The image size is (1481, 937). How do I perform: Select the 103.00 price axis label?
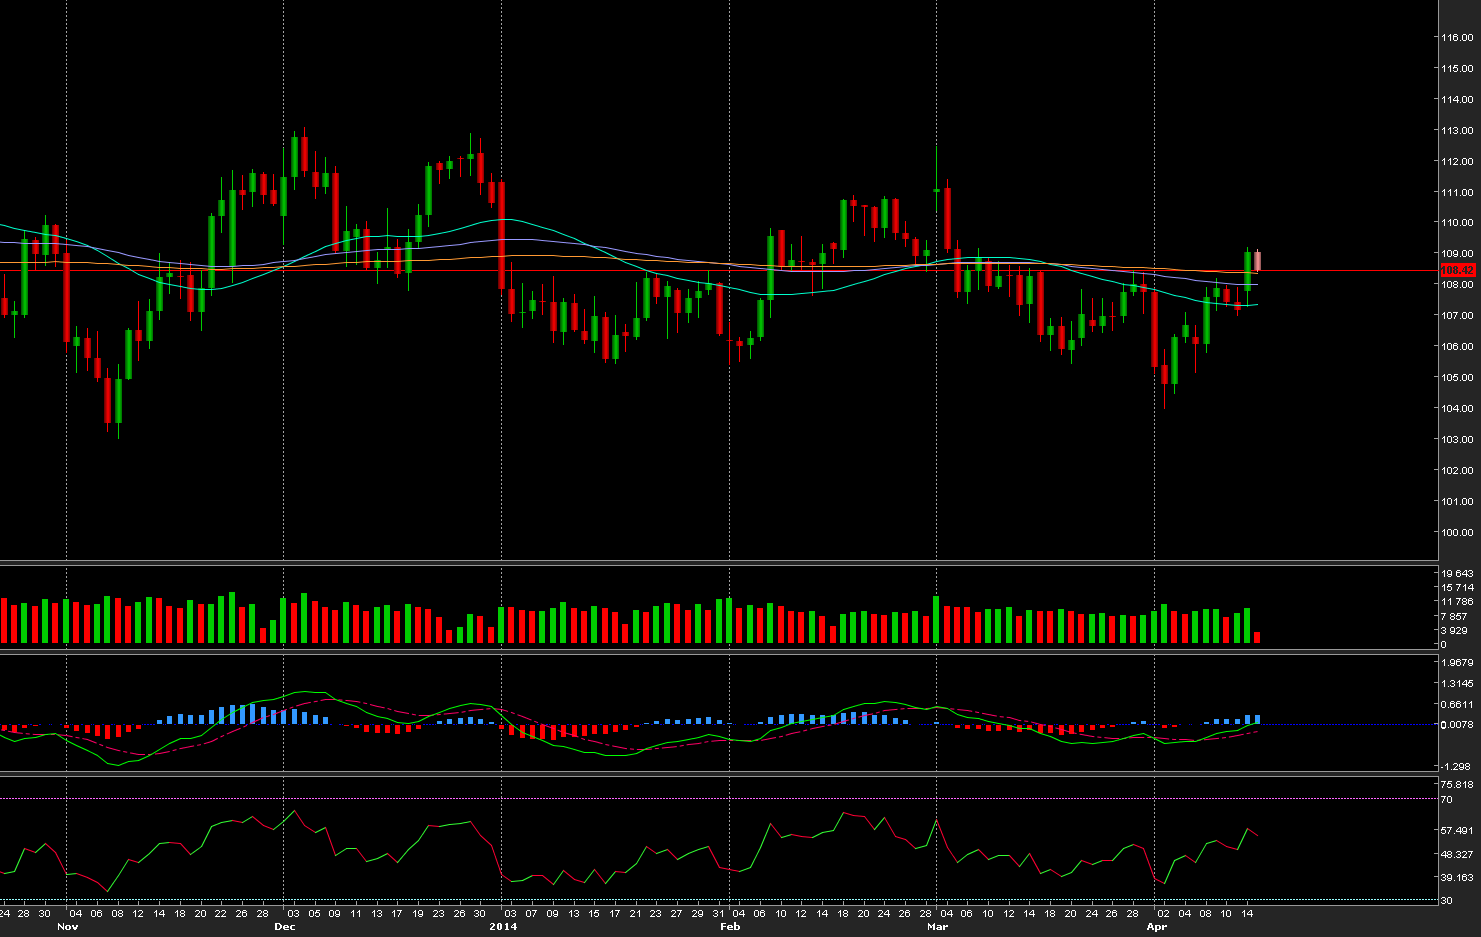point(1457,439)
